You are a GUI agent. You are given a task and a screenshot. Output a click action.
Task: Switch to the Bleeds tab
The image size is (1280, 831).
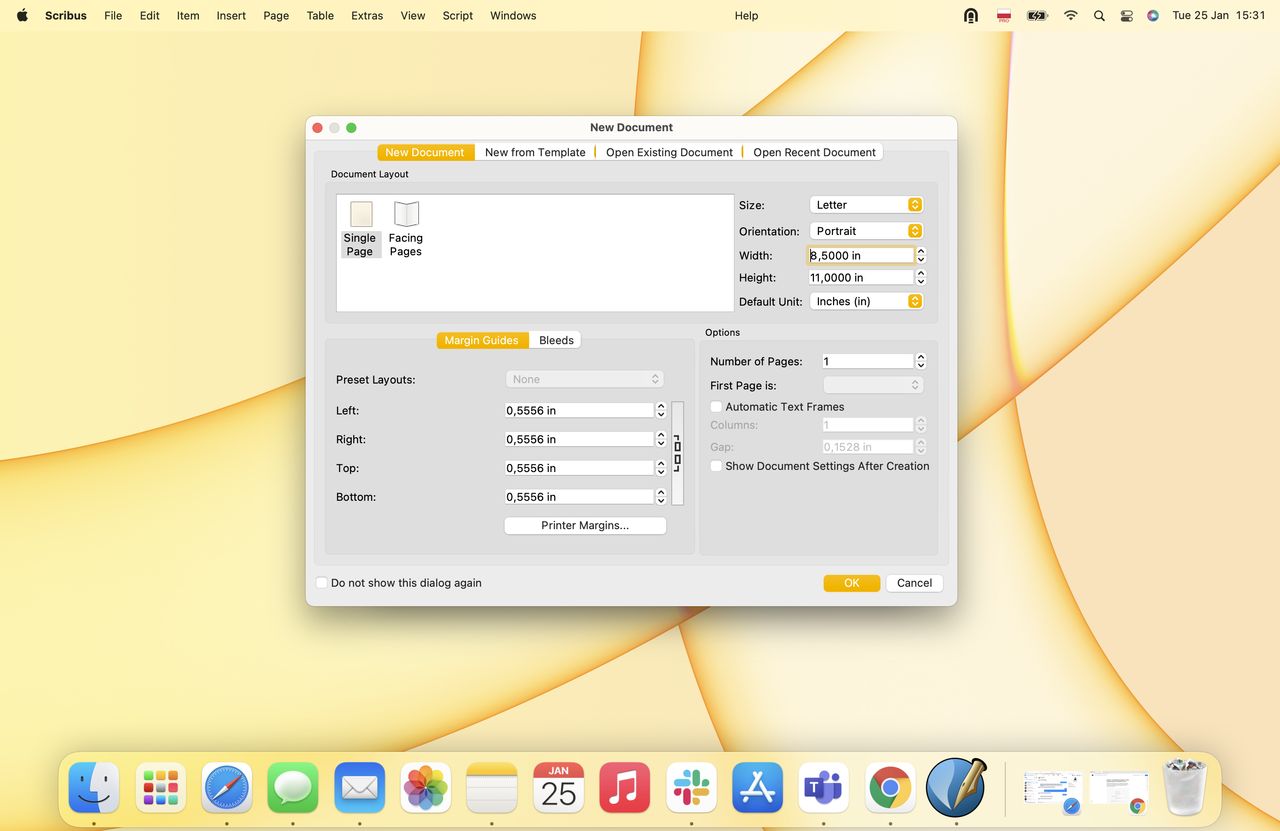[556, 340]
